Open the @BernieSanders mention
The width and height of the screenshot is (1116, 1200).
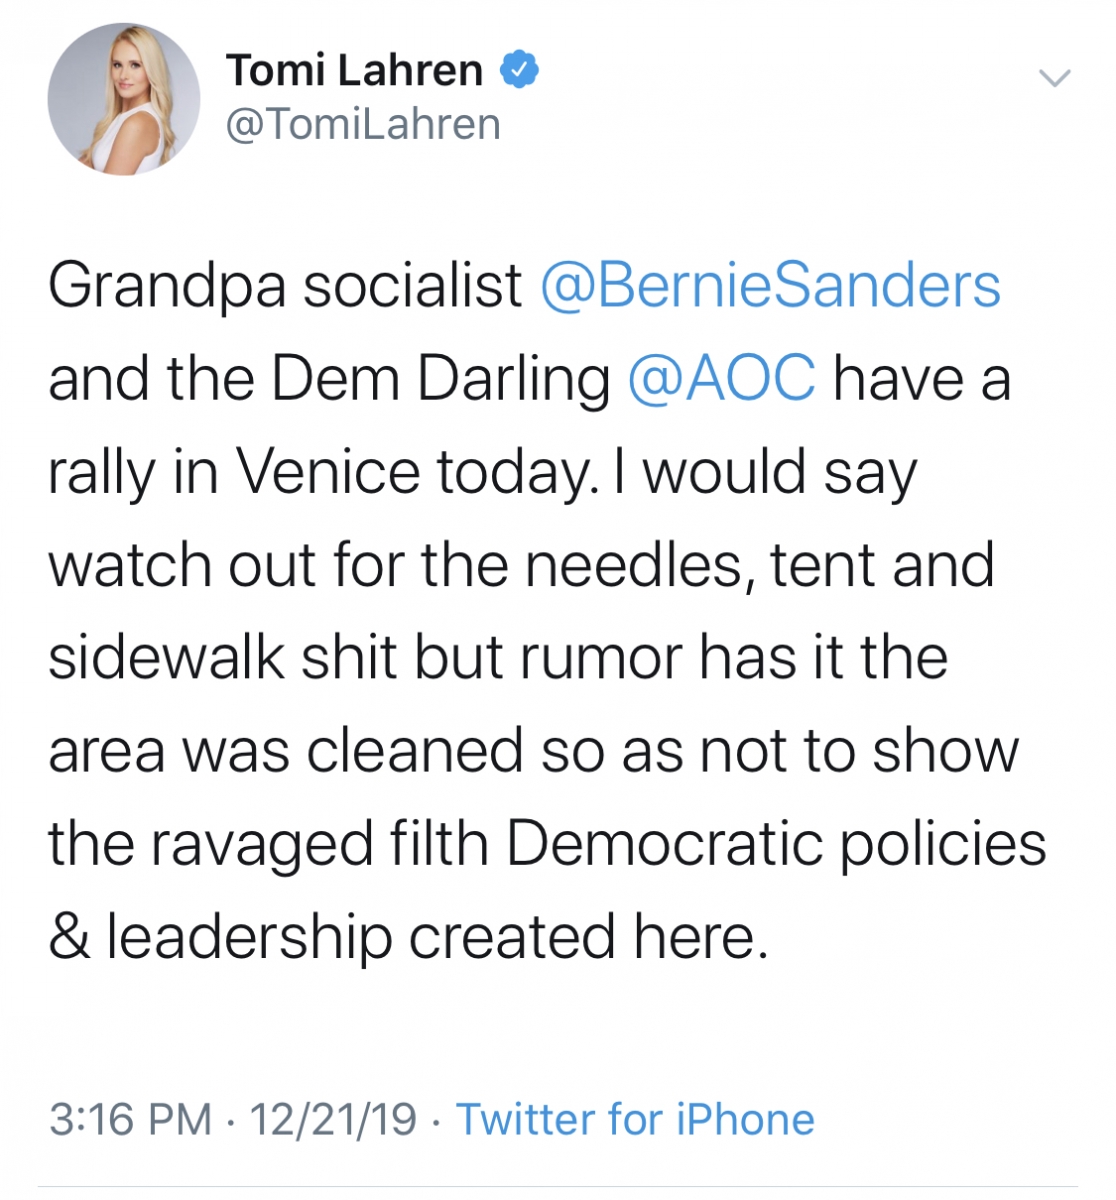pyautogui.click(x=770, y=286)
